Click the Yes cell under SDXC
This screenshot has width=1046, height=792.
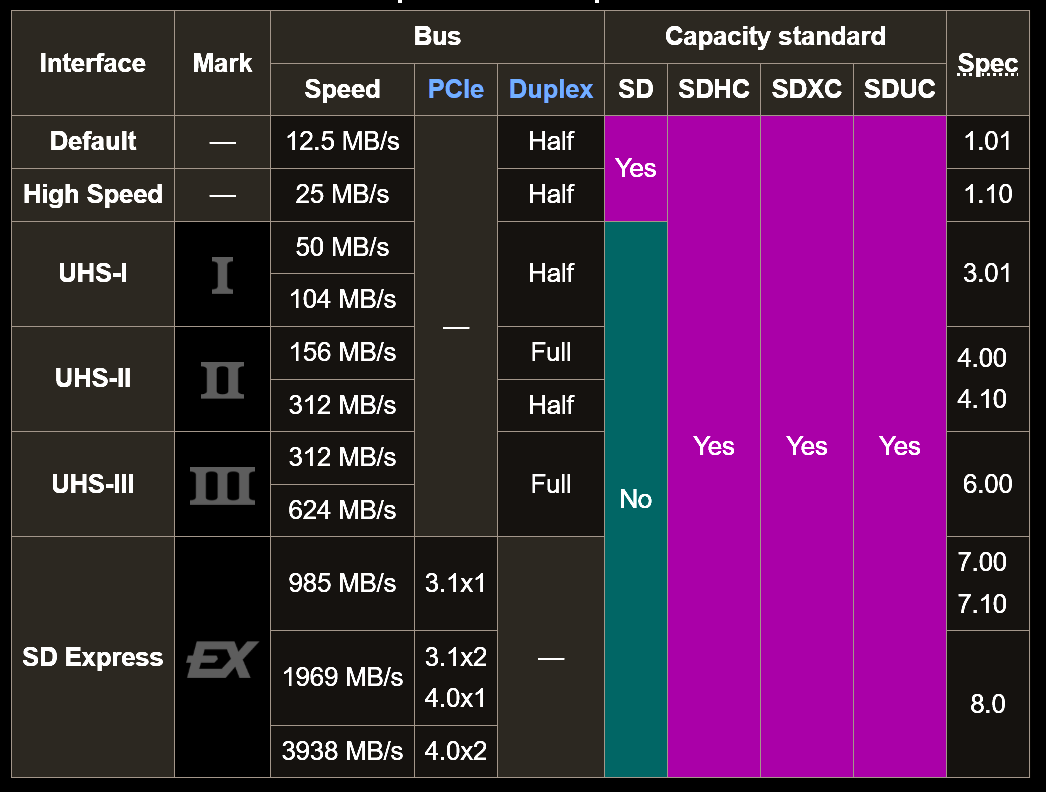[807, 446]
